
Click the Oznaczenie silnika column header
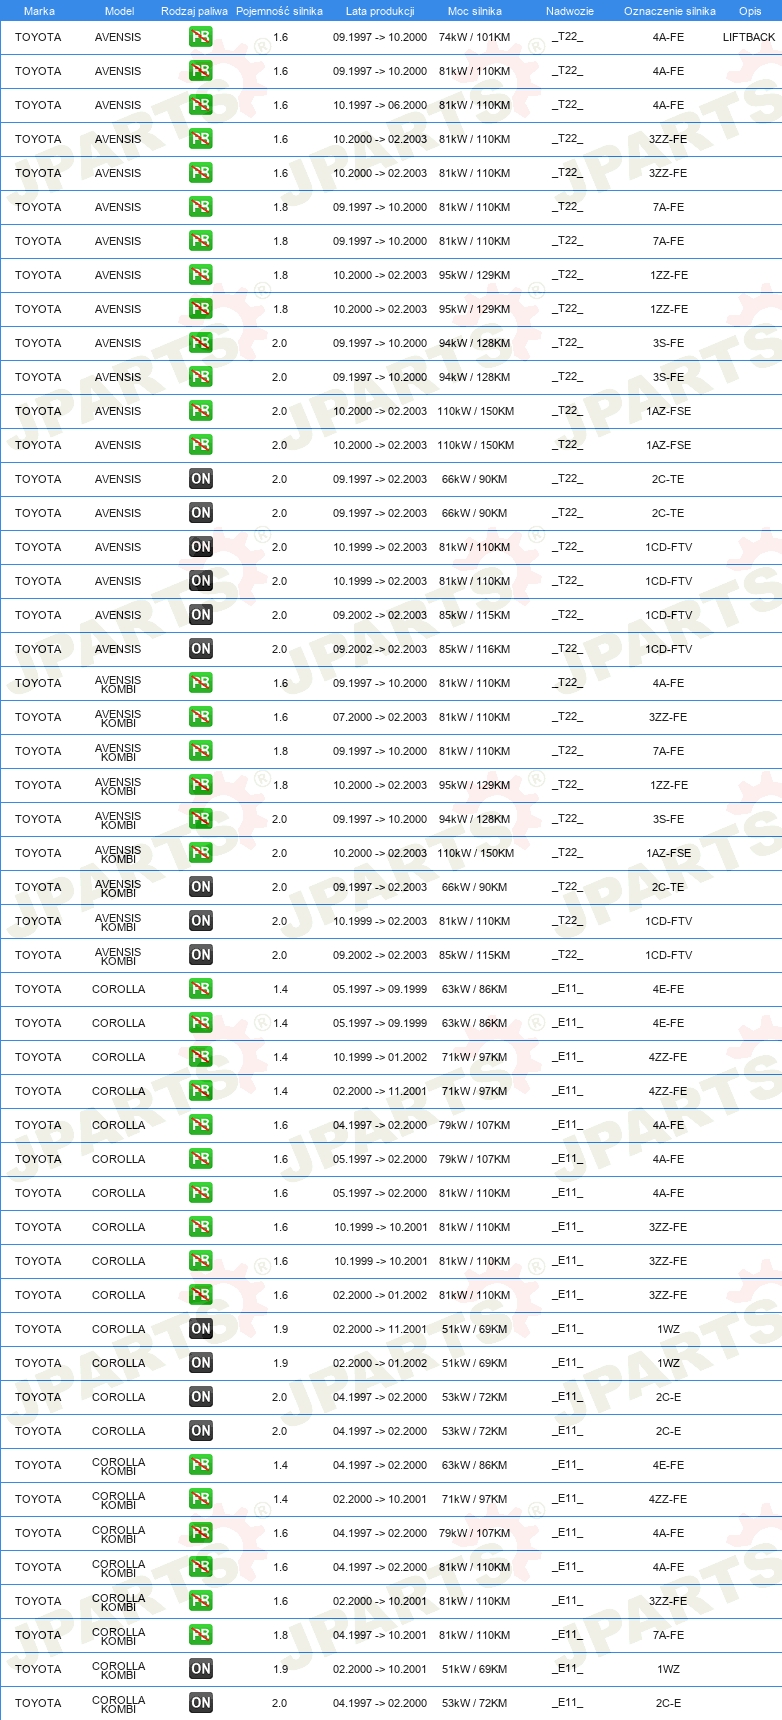click(x=669, y=11)
